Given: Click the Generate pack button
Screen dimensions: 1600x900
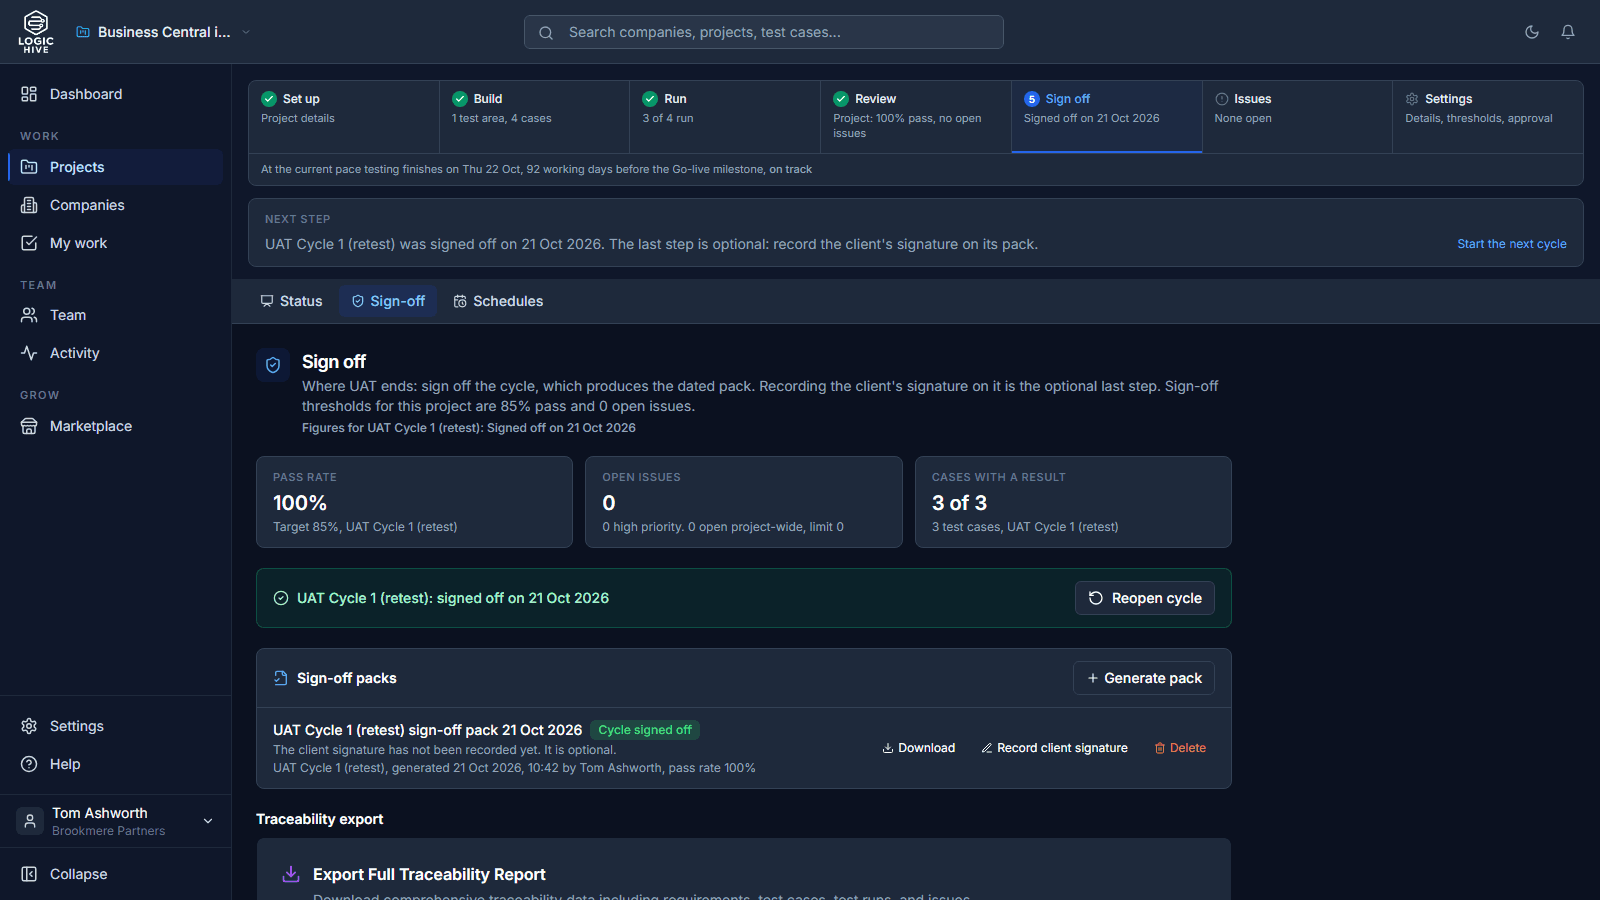Looking at the screenshot, I should click(1144, 678).
